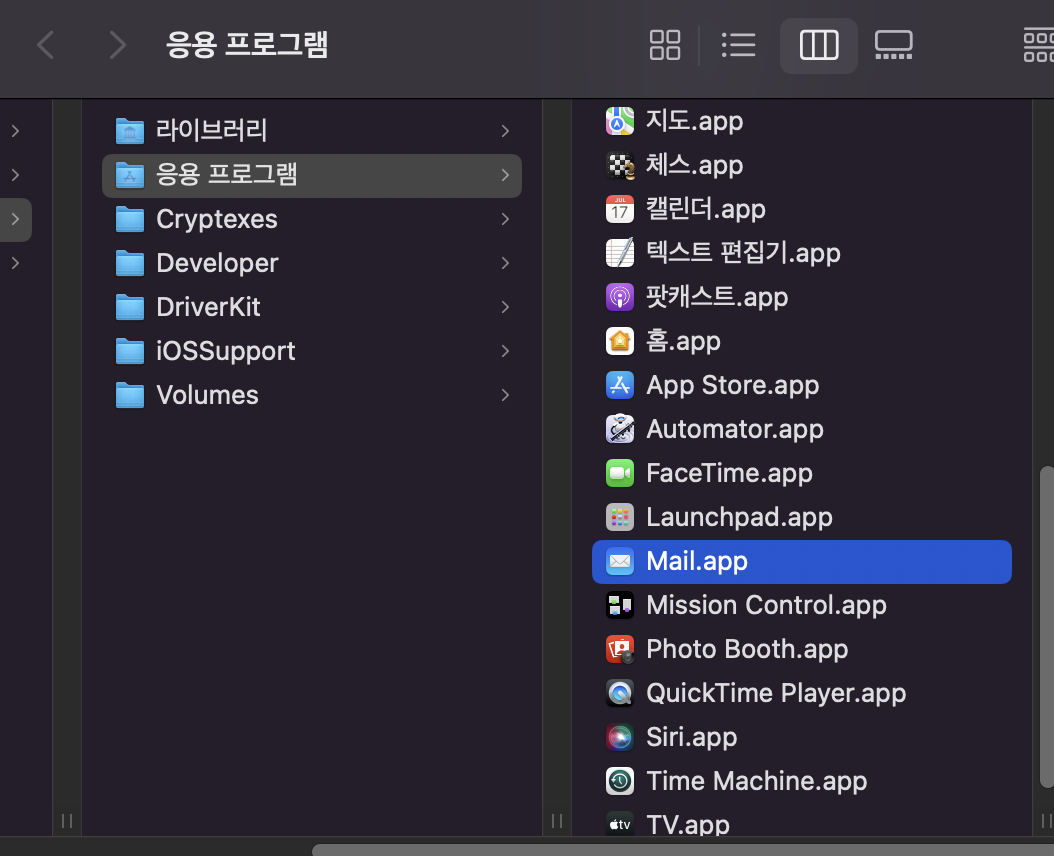Switch to icon grid view

(665, 45)
